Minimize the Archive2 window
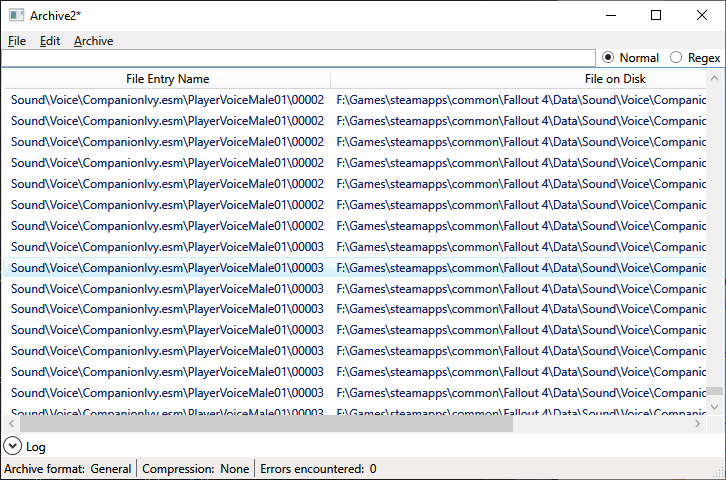726x480 pixels. (611, 15)
